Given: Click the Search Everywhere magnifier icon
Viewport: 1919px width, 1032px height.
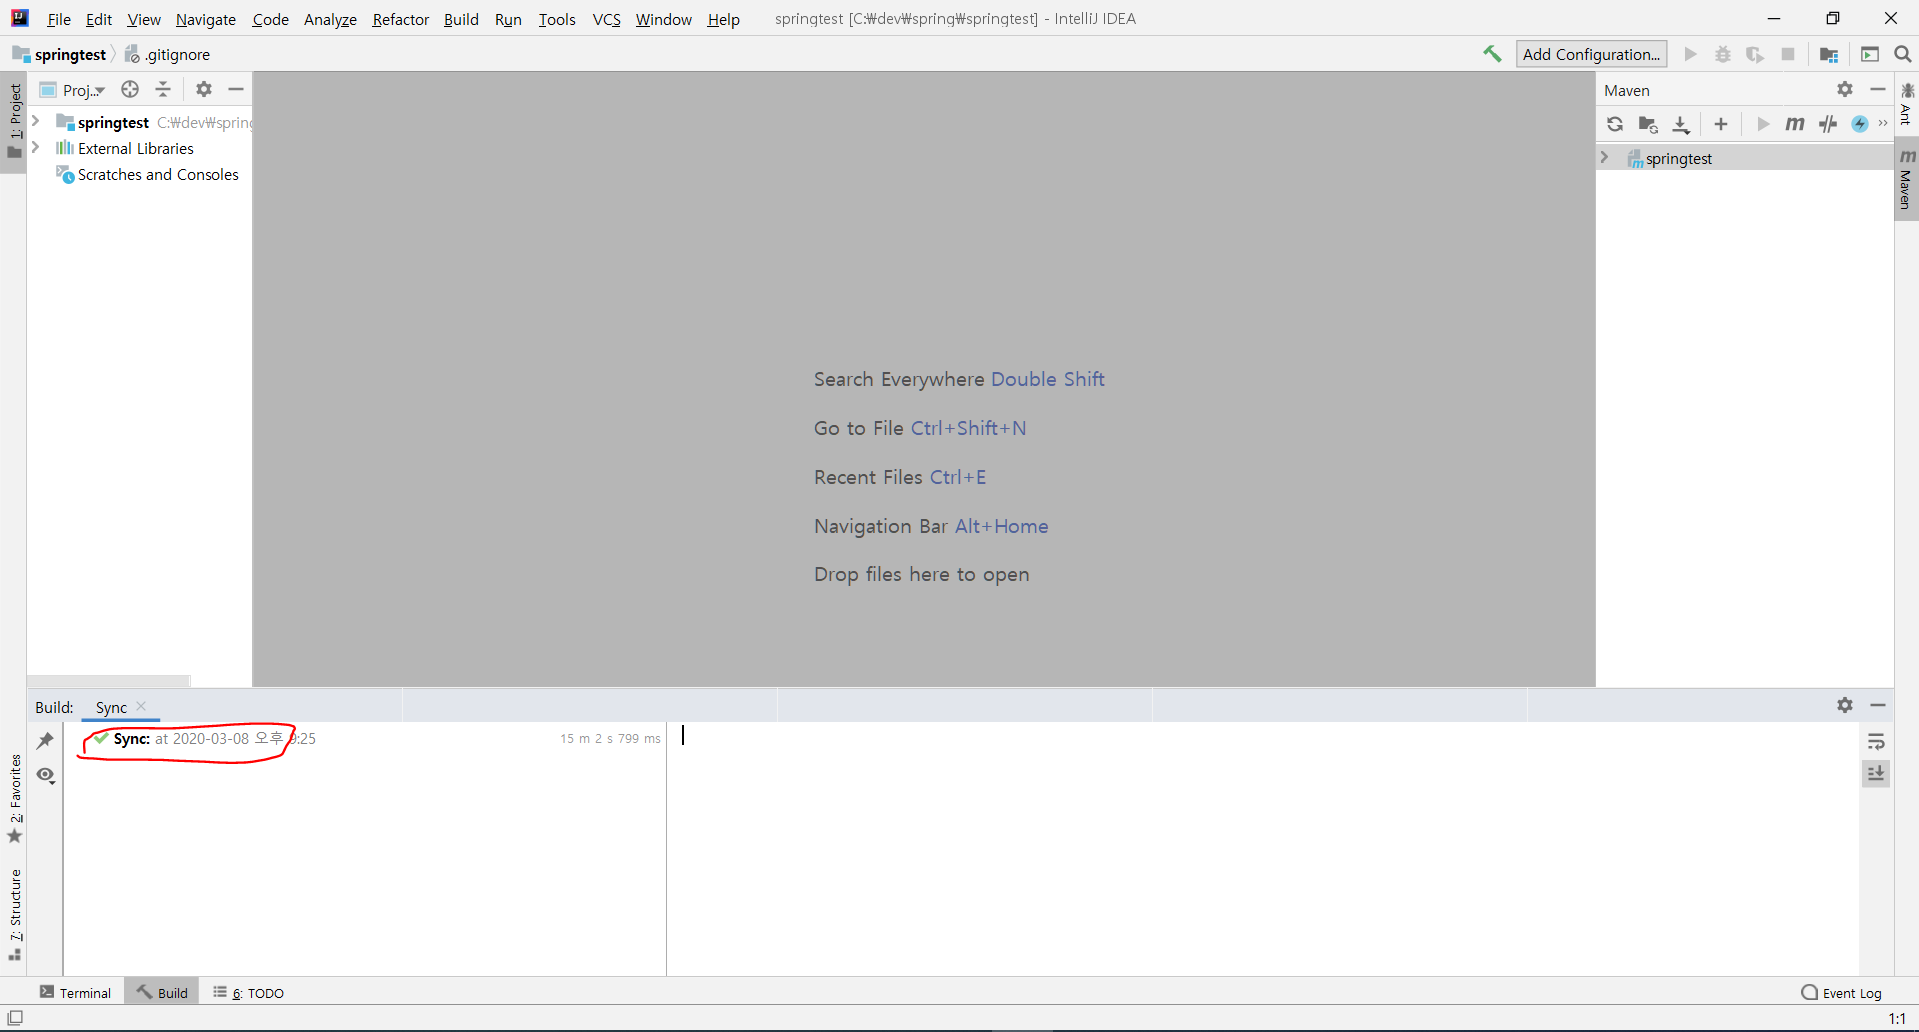Looking at the screenshot, I should coord(1903,54).
